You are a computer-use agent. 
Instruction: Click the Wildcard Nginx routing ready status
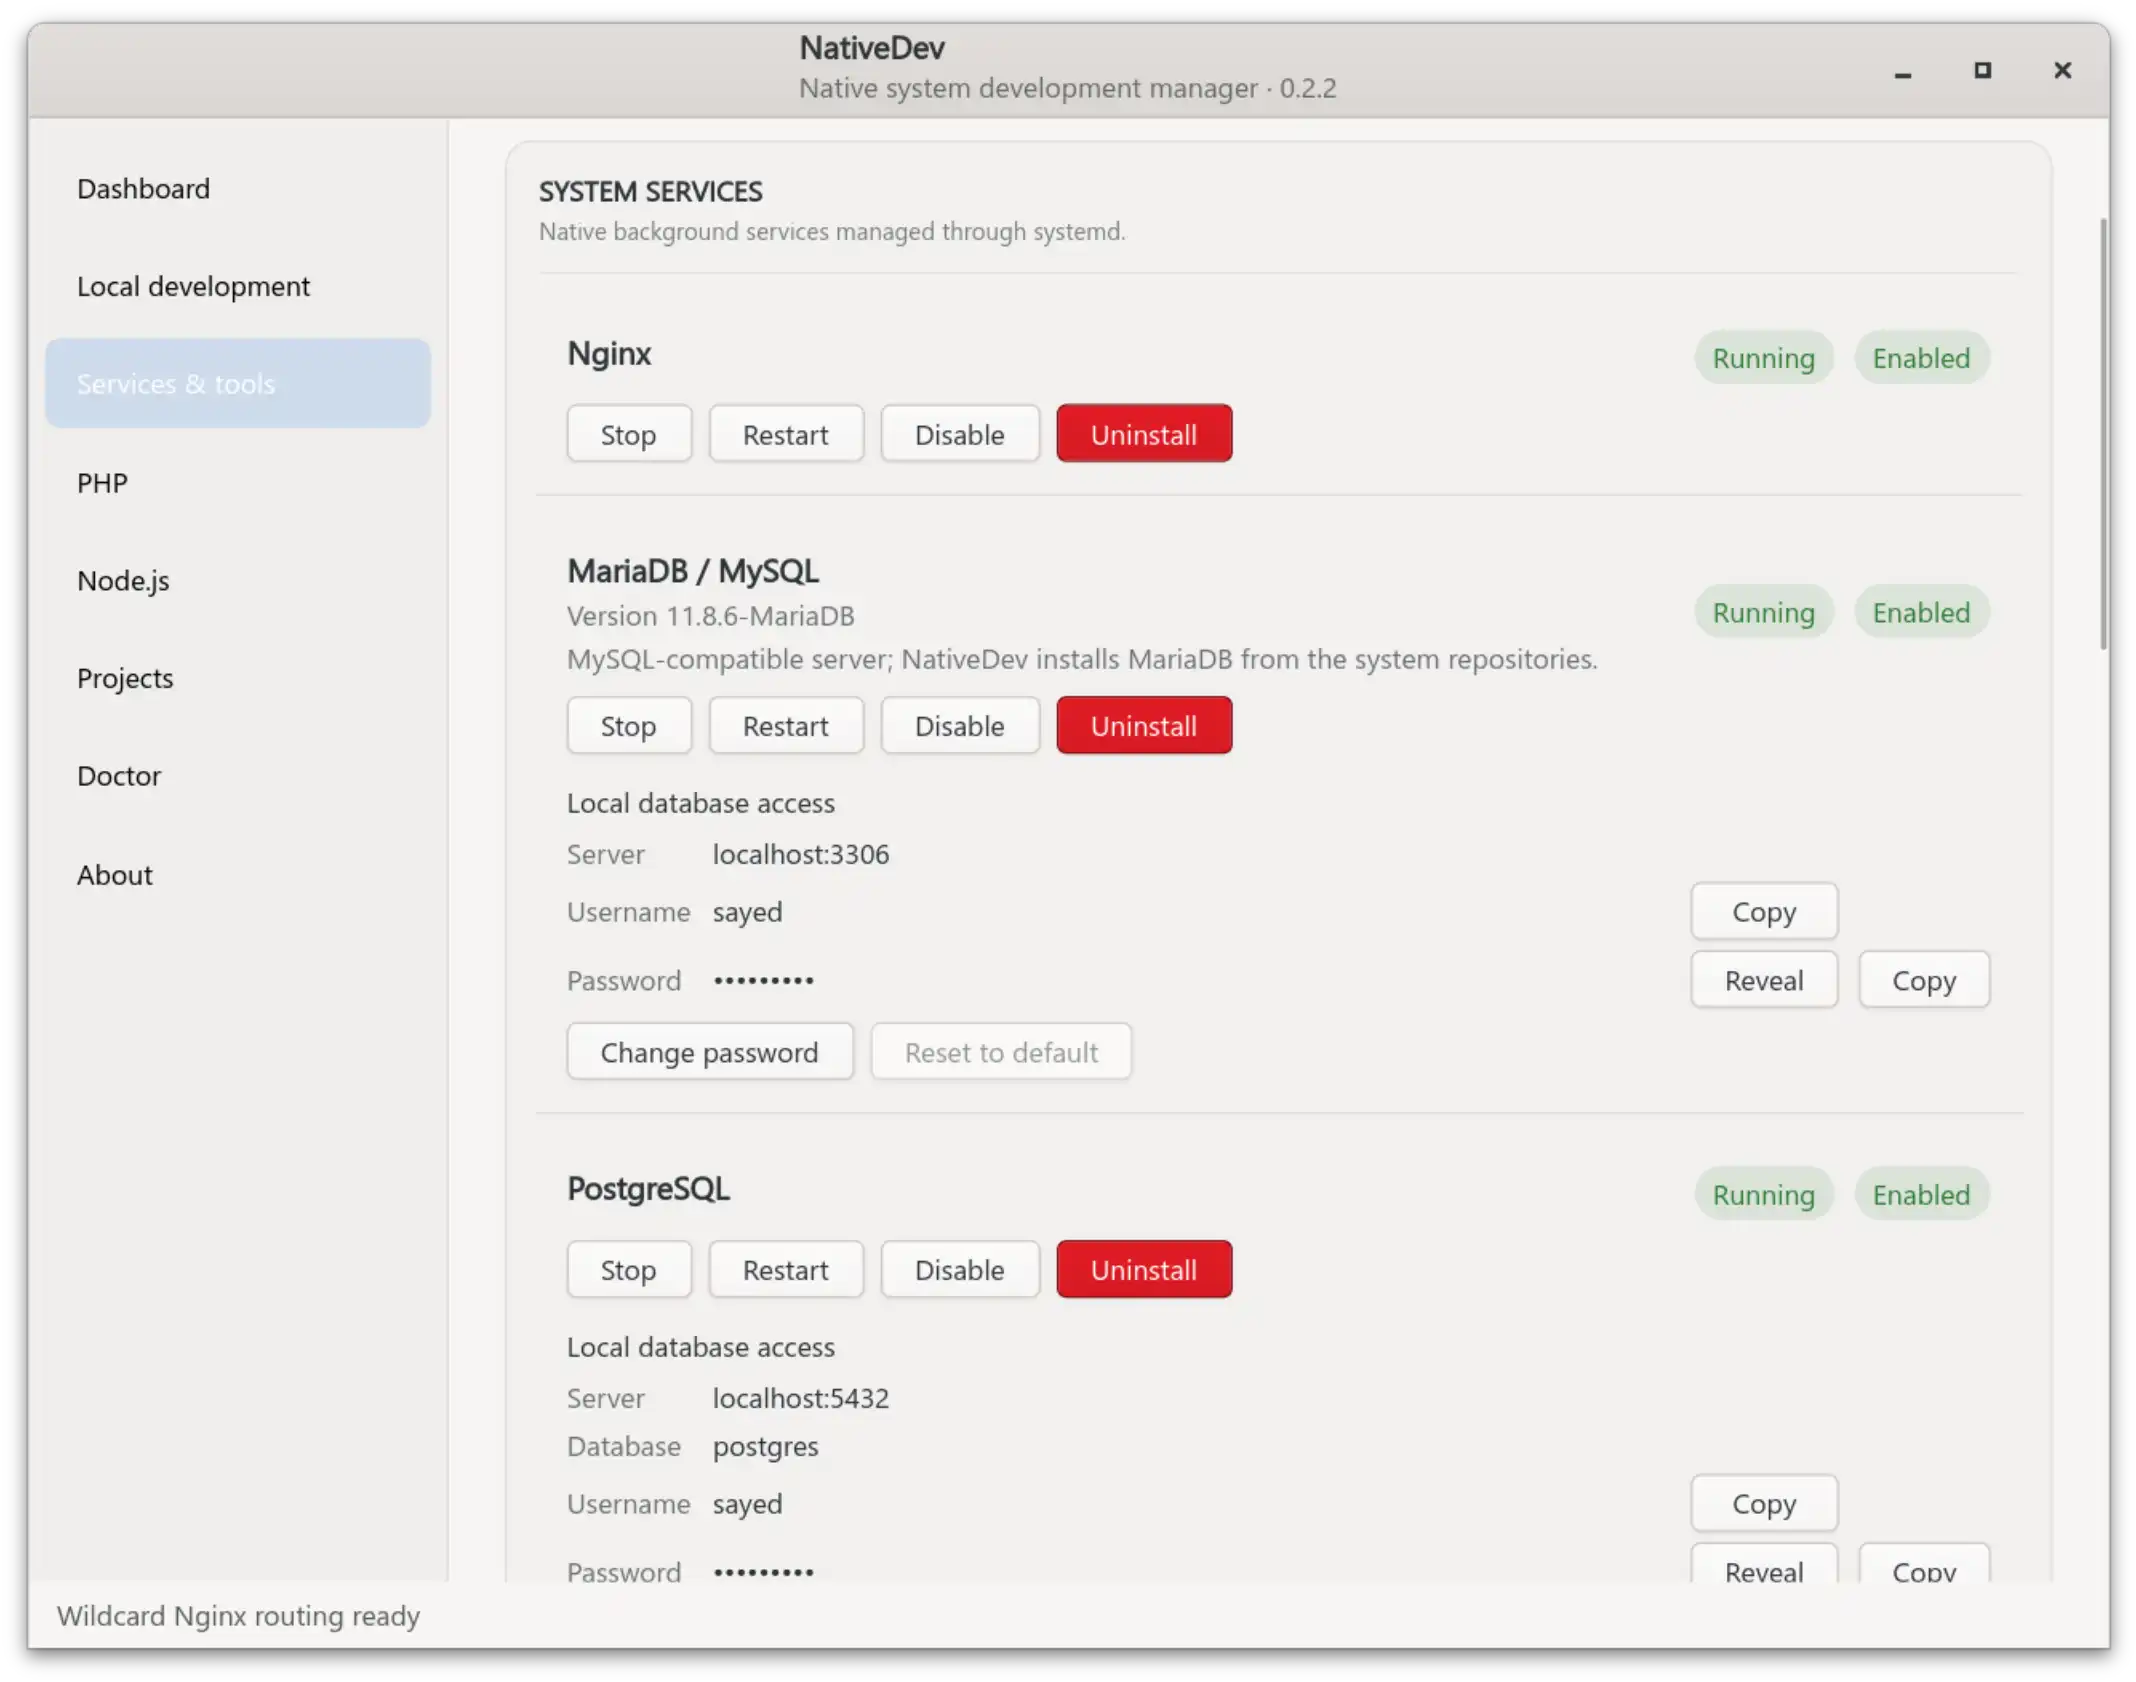tap(238, 1615)
